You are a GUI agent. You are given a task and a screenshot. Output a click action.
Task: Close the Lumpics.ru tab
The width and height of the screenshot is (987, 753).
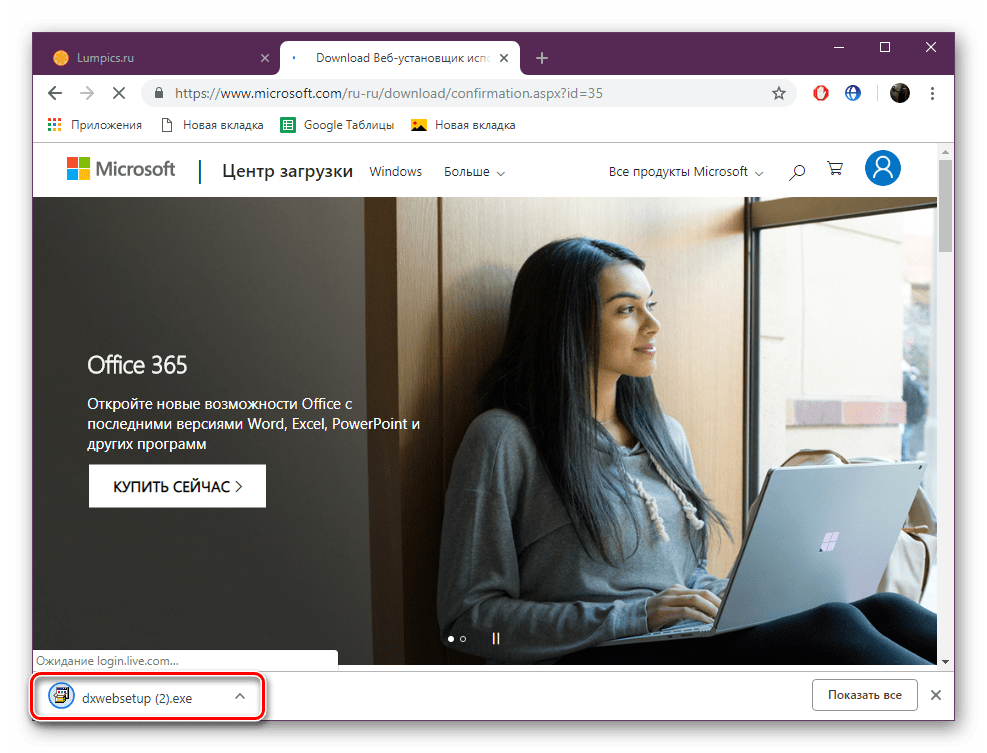point(265,58)
